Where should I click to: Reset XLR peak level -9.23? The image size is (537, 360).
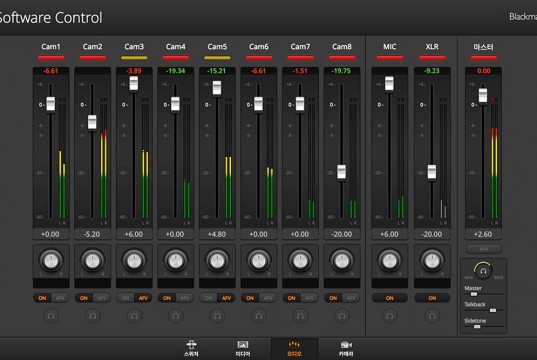[432, 71]
